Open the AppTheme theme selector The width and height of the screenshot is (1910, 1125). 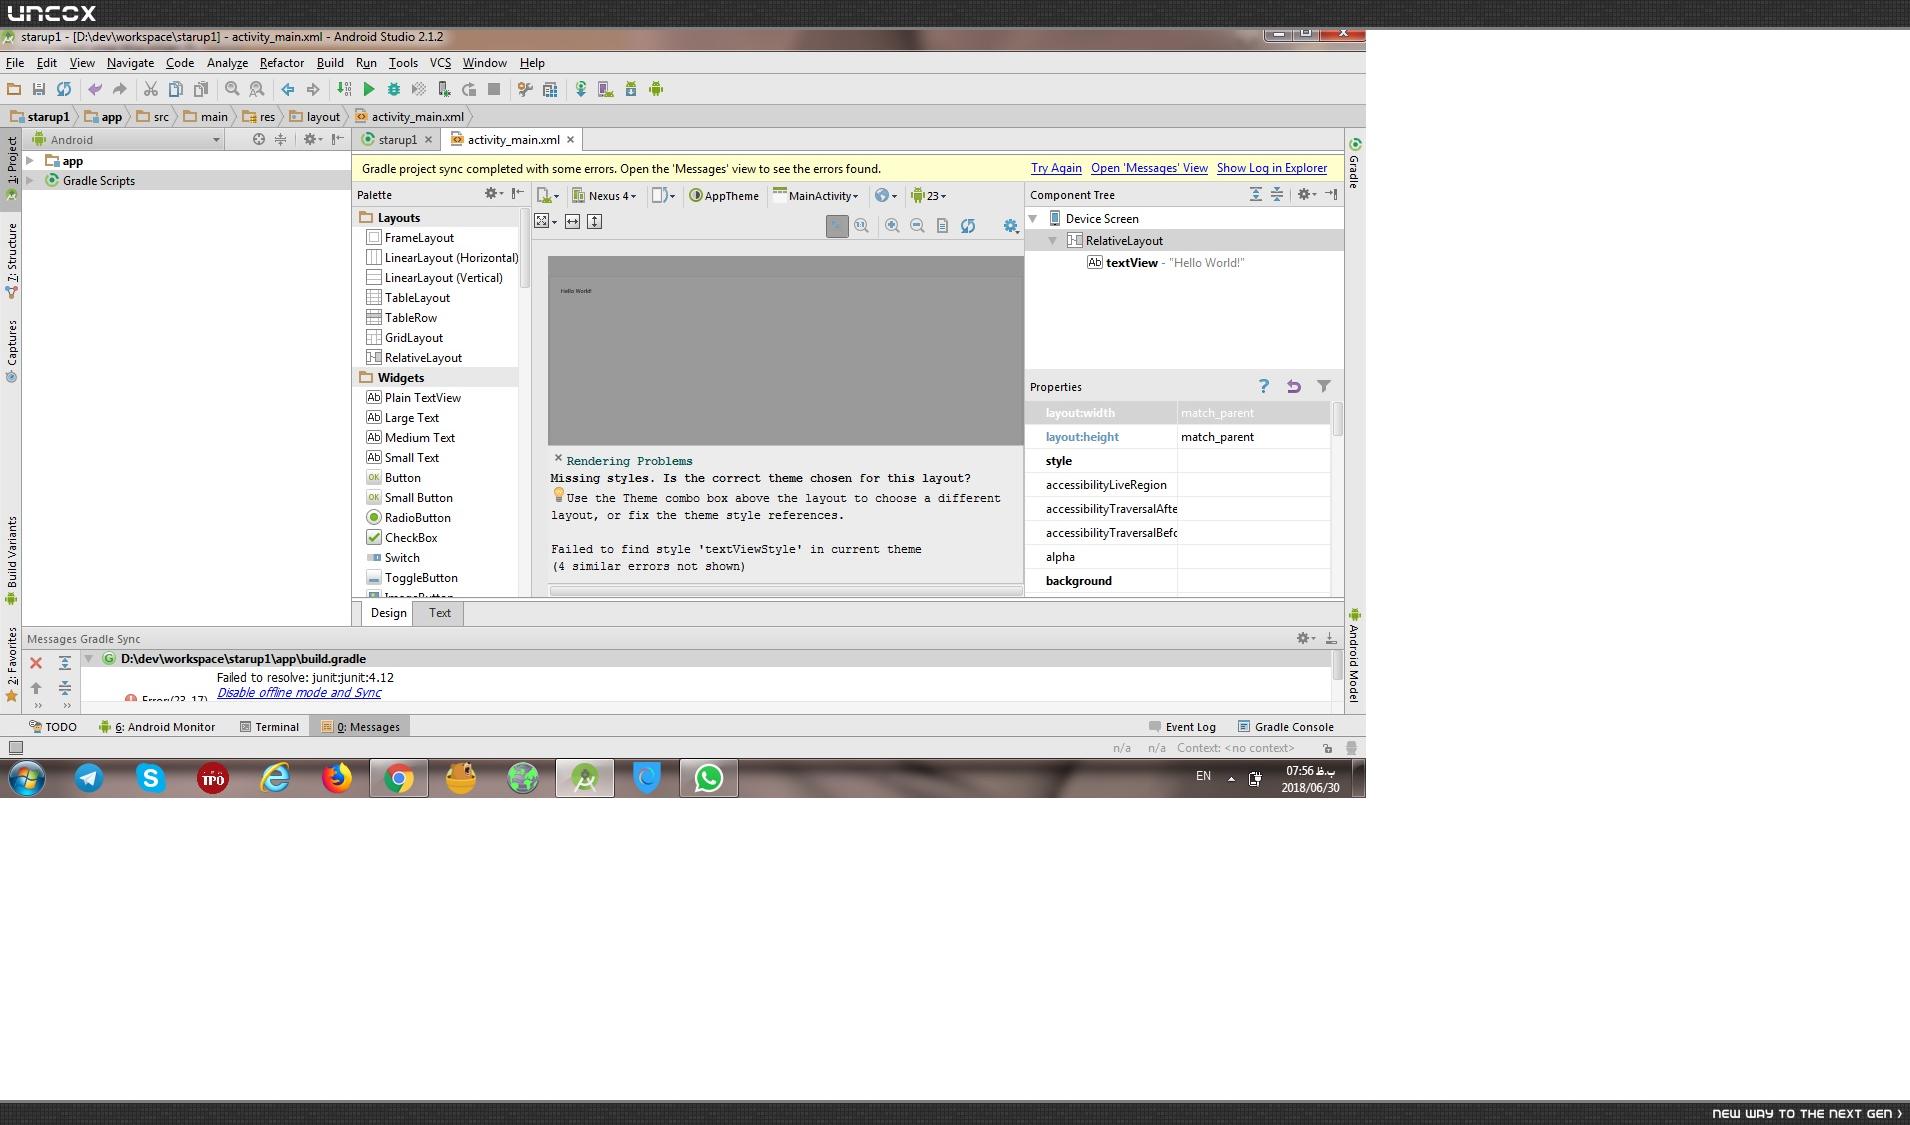tap(724, 196)
